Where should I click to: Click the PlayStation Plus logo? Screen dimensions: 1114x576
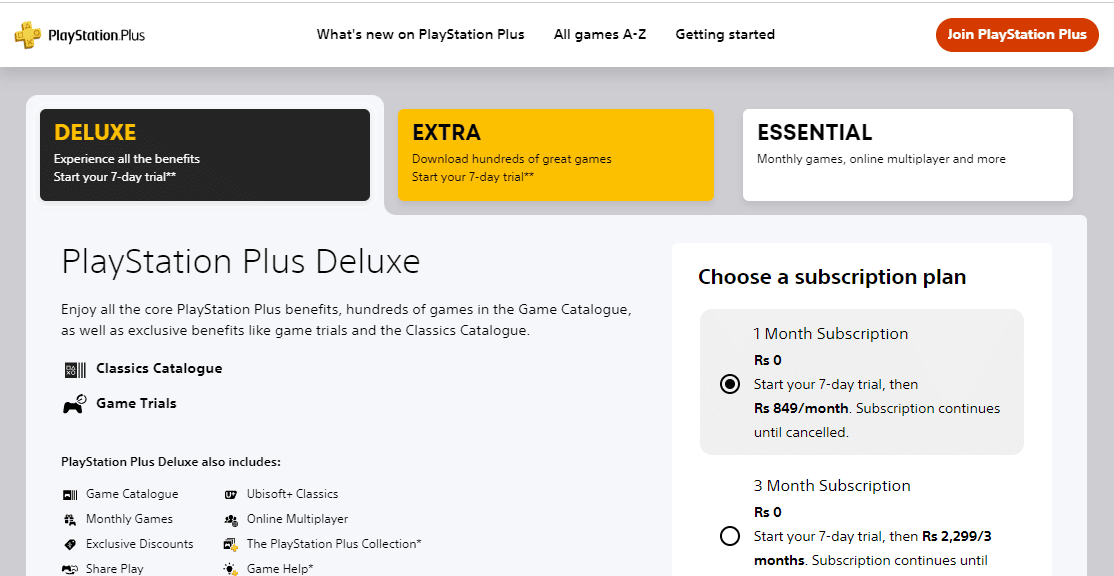pyautogui.click(x=78, y=33)
